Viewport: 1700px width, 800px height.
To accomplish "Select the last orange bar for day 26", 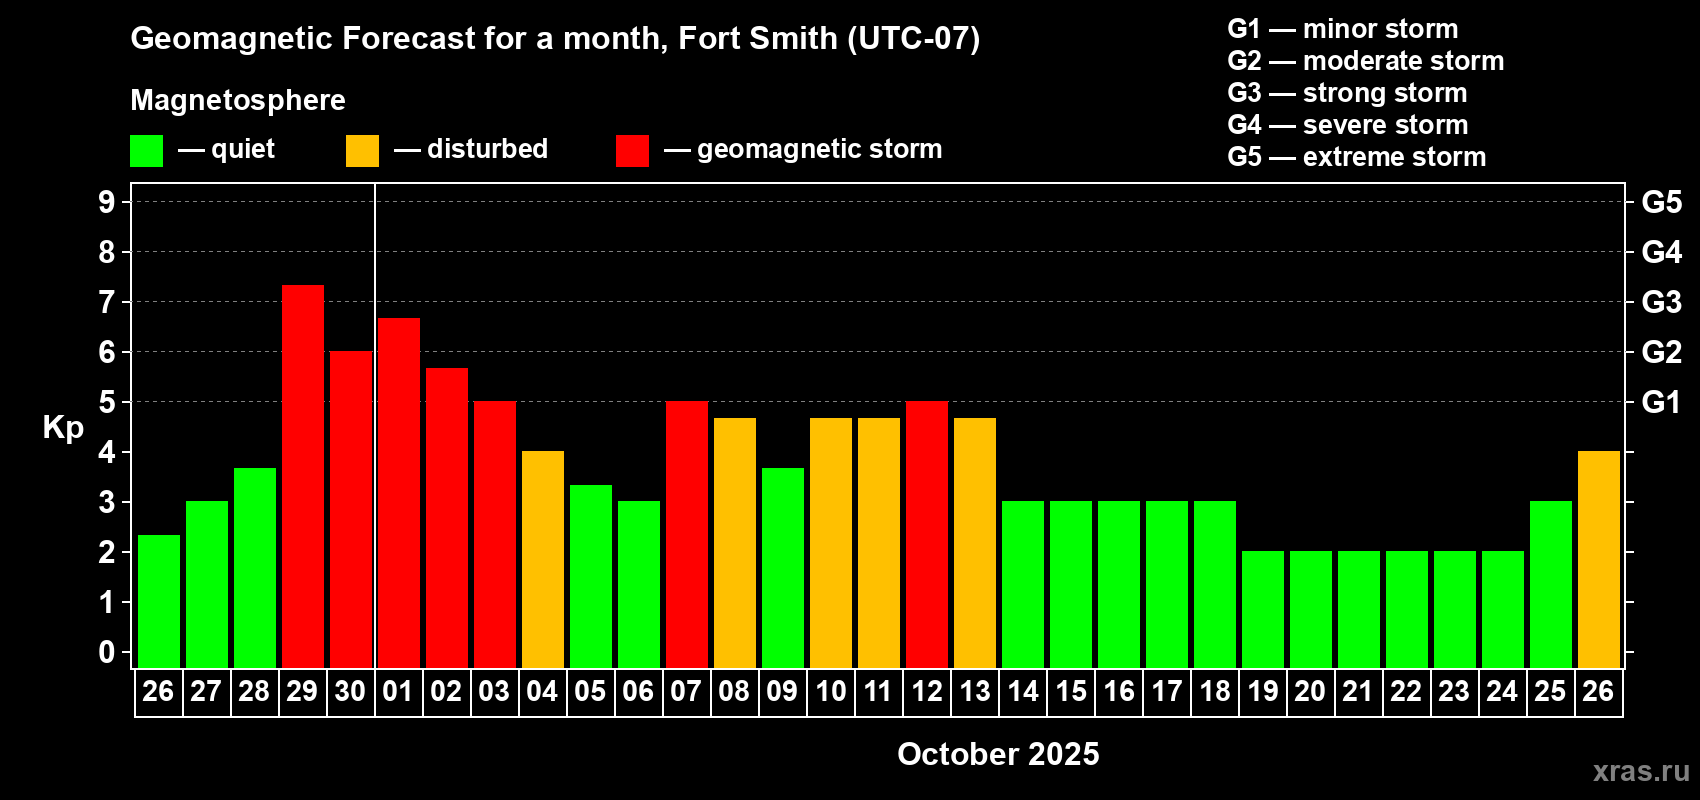I will coord(1599,559).
